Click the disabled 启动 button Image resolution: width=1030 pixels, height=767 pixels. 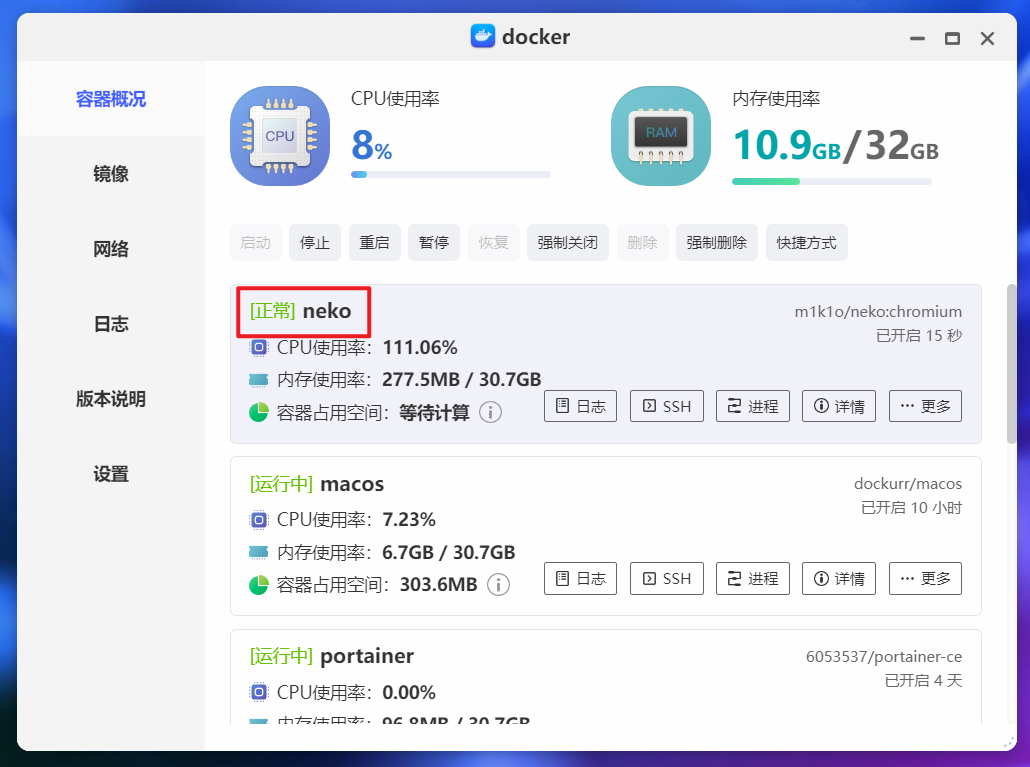coord(256,242)
